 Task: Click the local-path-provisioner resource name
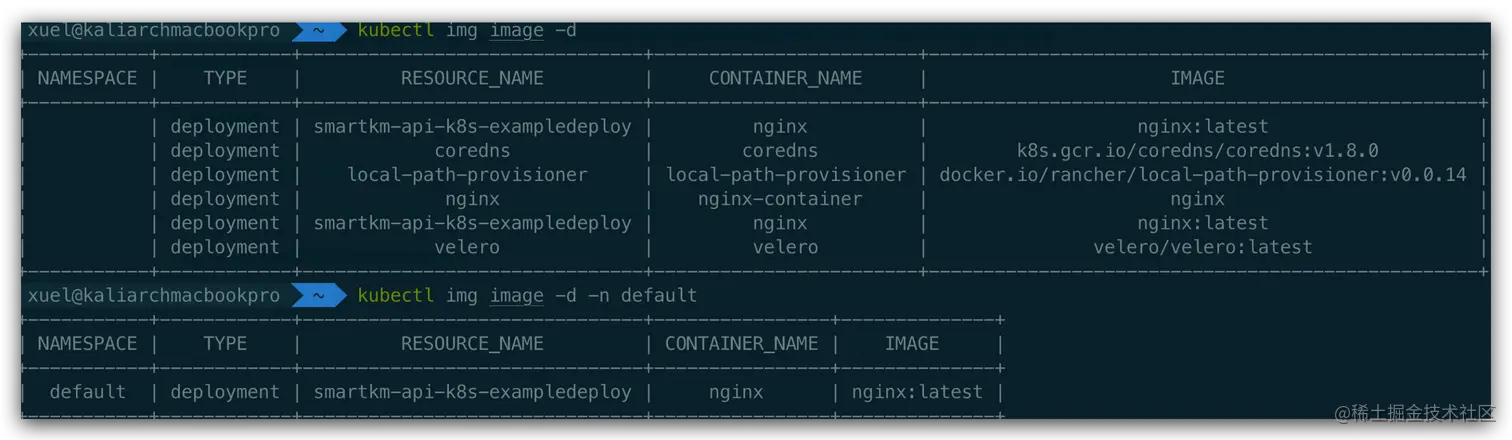(467, 175)
